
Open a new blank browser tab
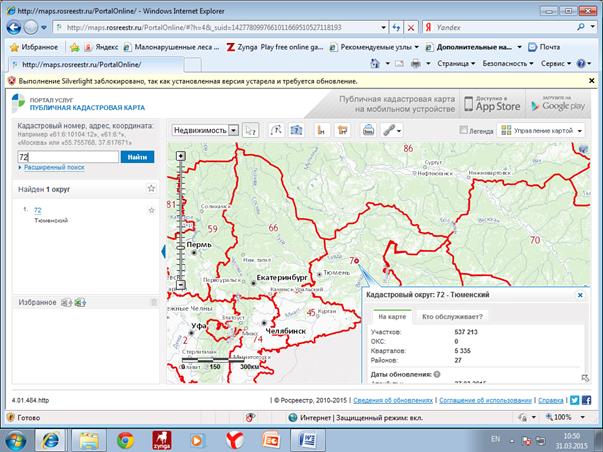[193, 65]
